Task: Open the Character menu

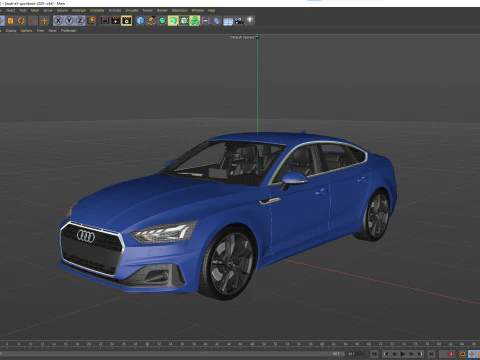Action: (x=97, y=10)
